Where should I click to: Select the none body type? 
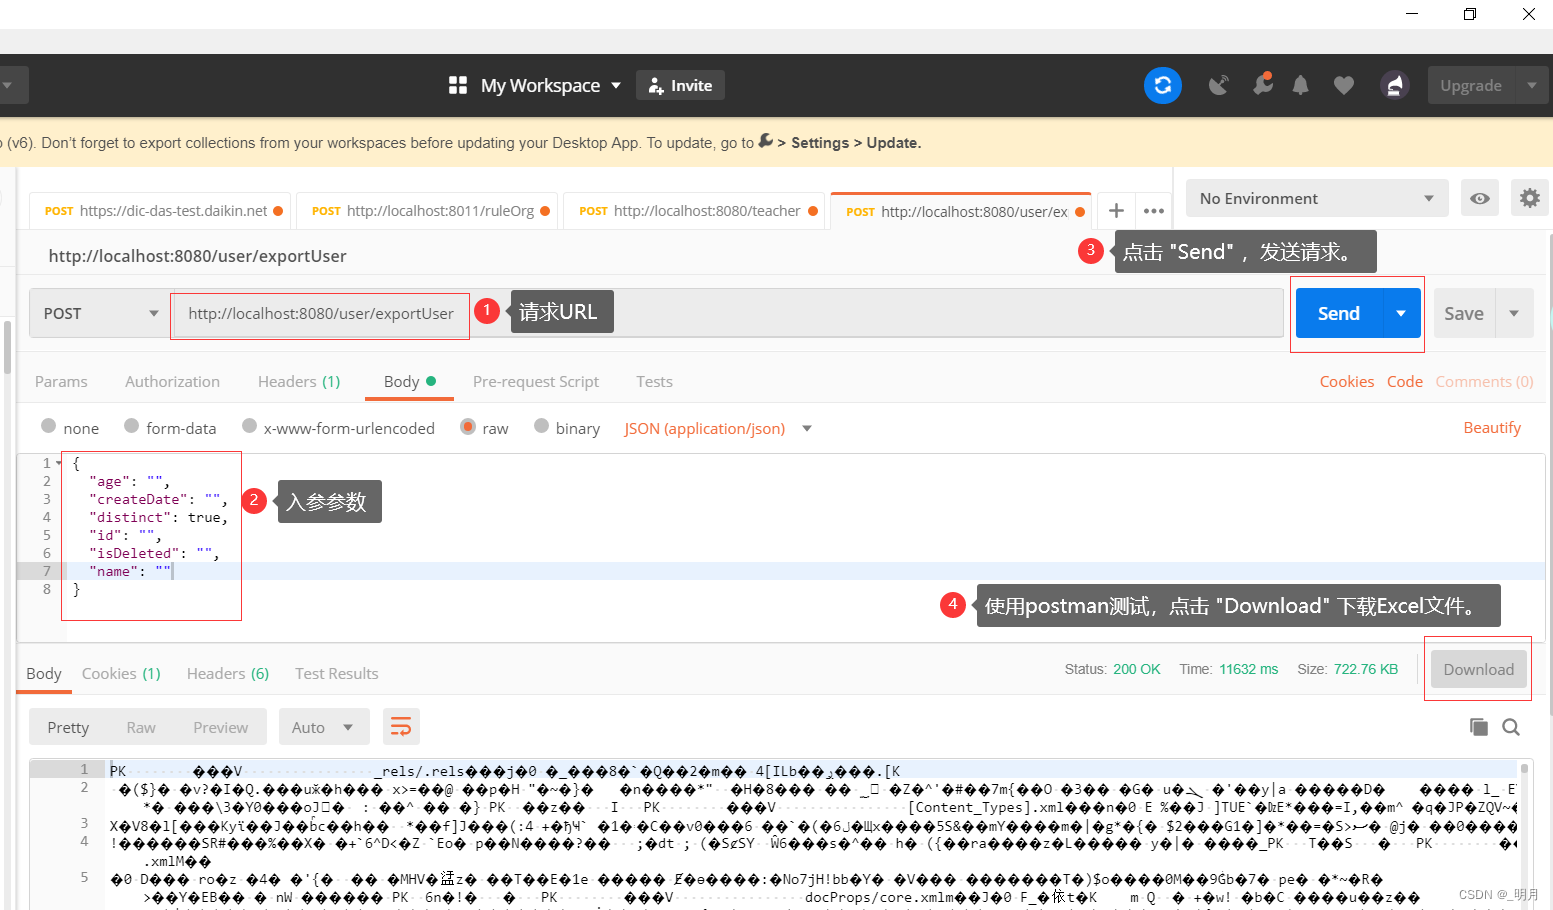49,426
